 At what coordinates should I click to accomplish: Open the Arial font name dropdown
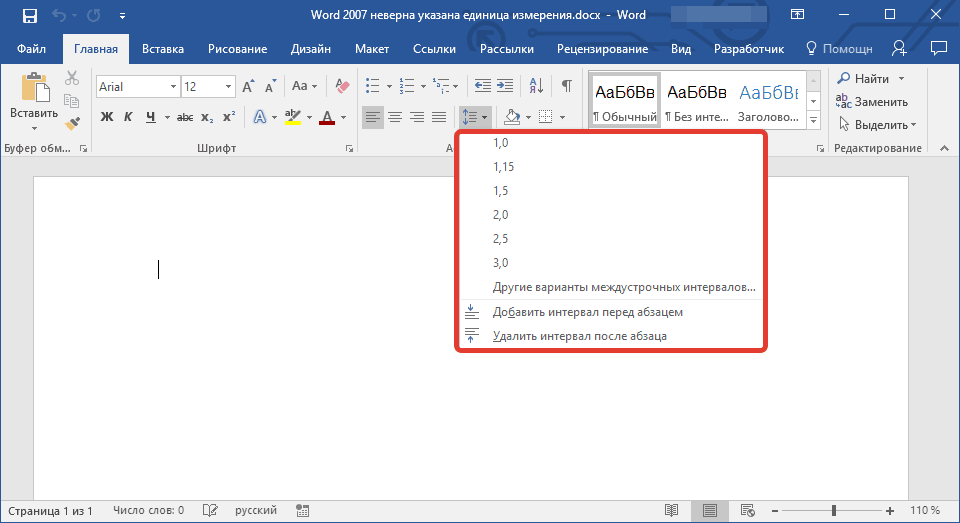point(173,86)
